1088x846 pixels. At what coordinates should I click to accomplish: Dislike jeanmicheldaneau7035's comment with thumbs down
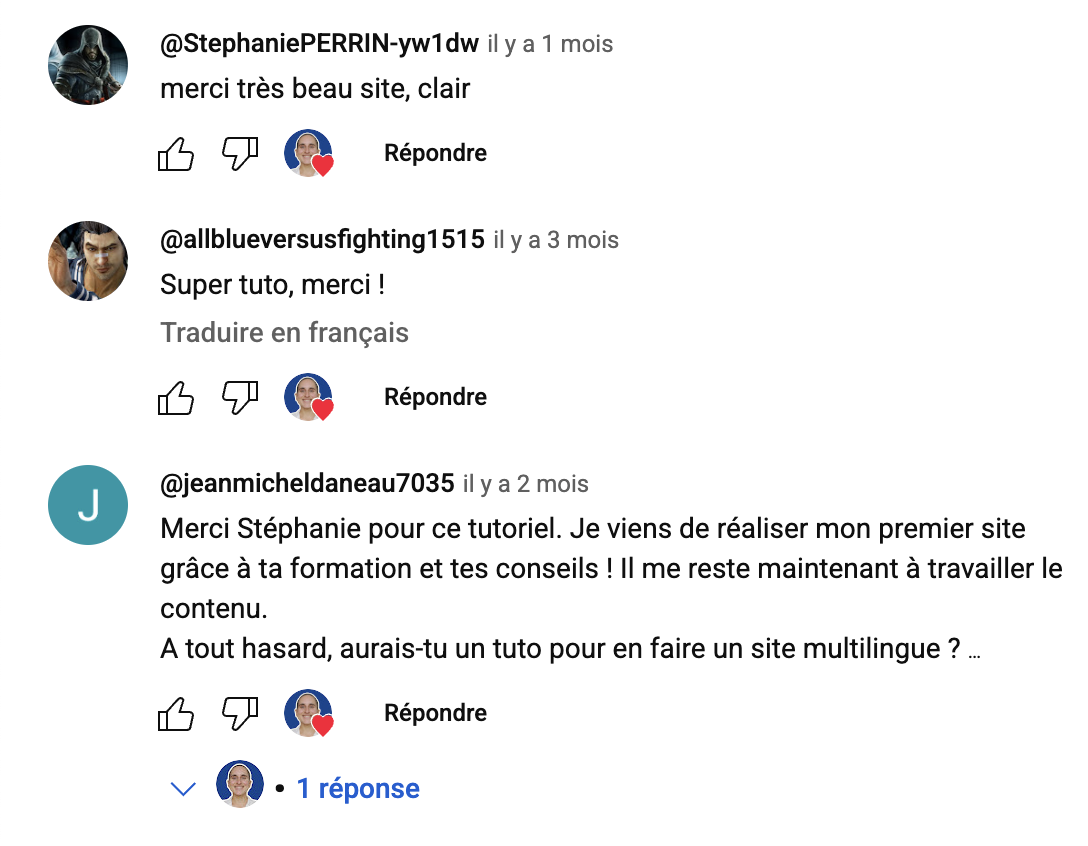(x=240, y=714)
